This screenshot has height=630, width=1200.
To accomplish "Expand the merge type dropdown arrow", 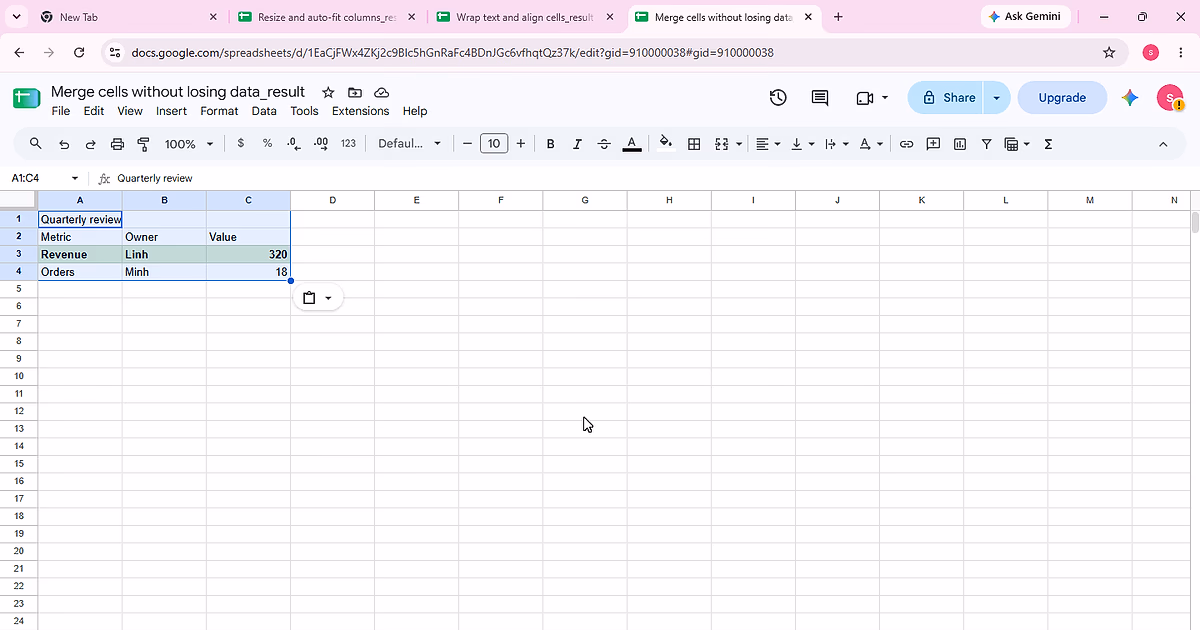I will point(739,144).
